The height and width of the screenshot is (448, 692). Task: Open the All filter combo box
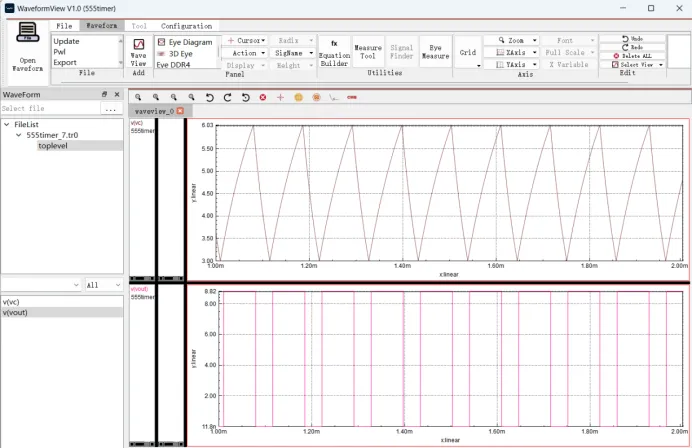[103, 285]
